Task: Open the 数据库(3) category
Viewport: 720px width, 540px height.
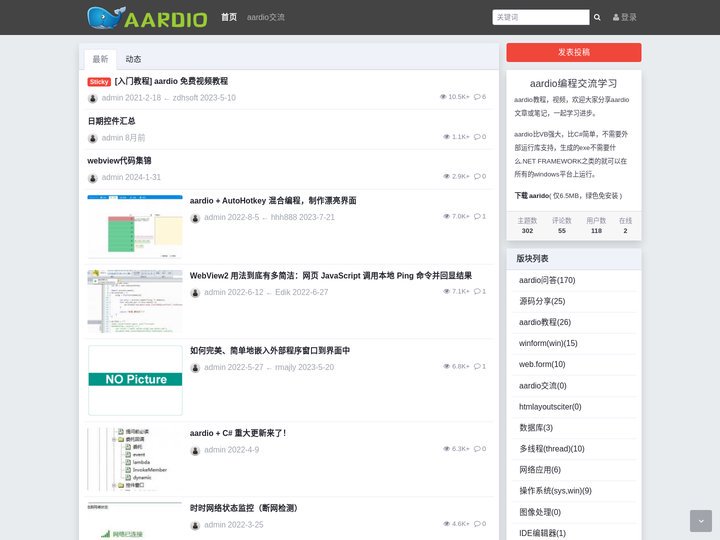Action: click(535, 428)
